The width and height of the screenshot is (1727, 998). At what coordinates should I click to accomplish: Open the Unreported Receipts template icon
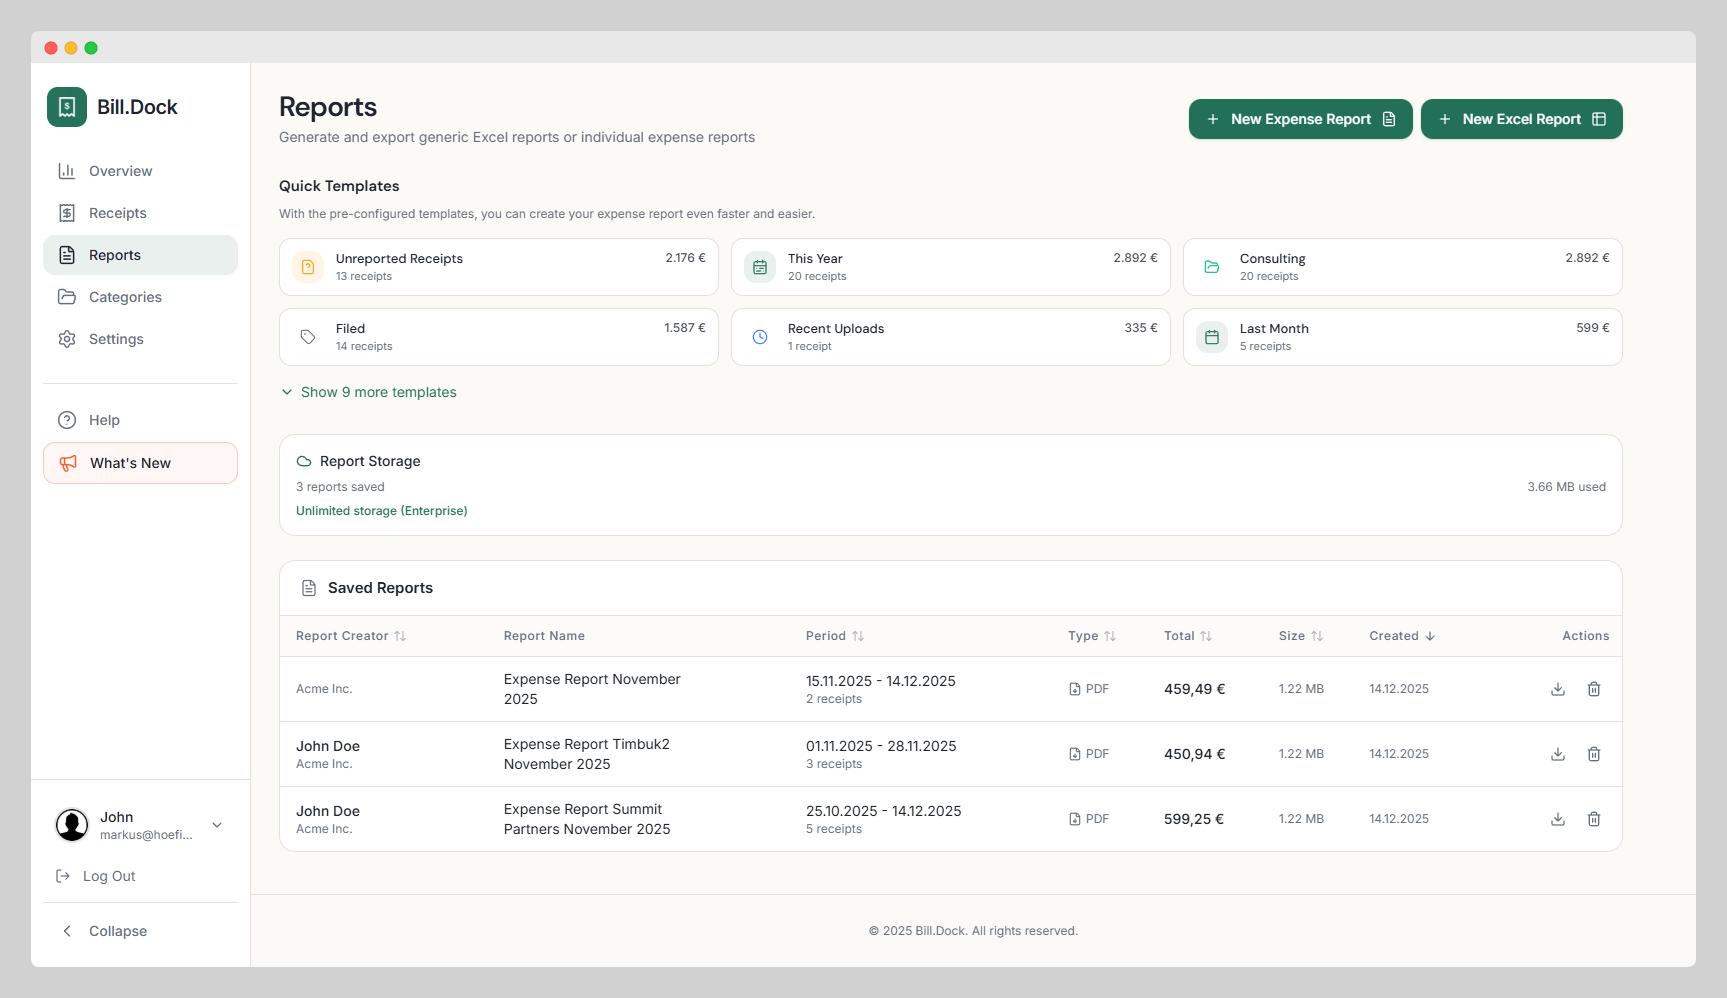tap(308, 267)
